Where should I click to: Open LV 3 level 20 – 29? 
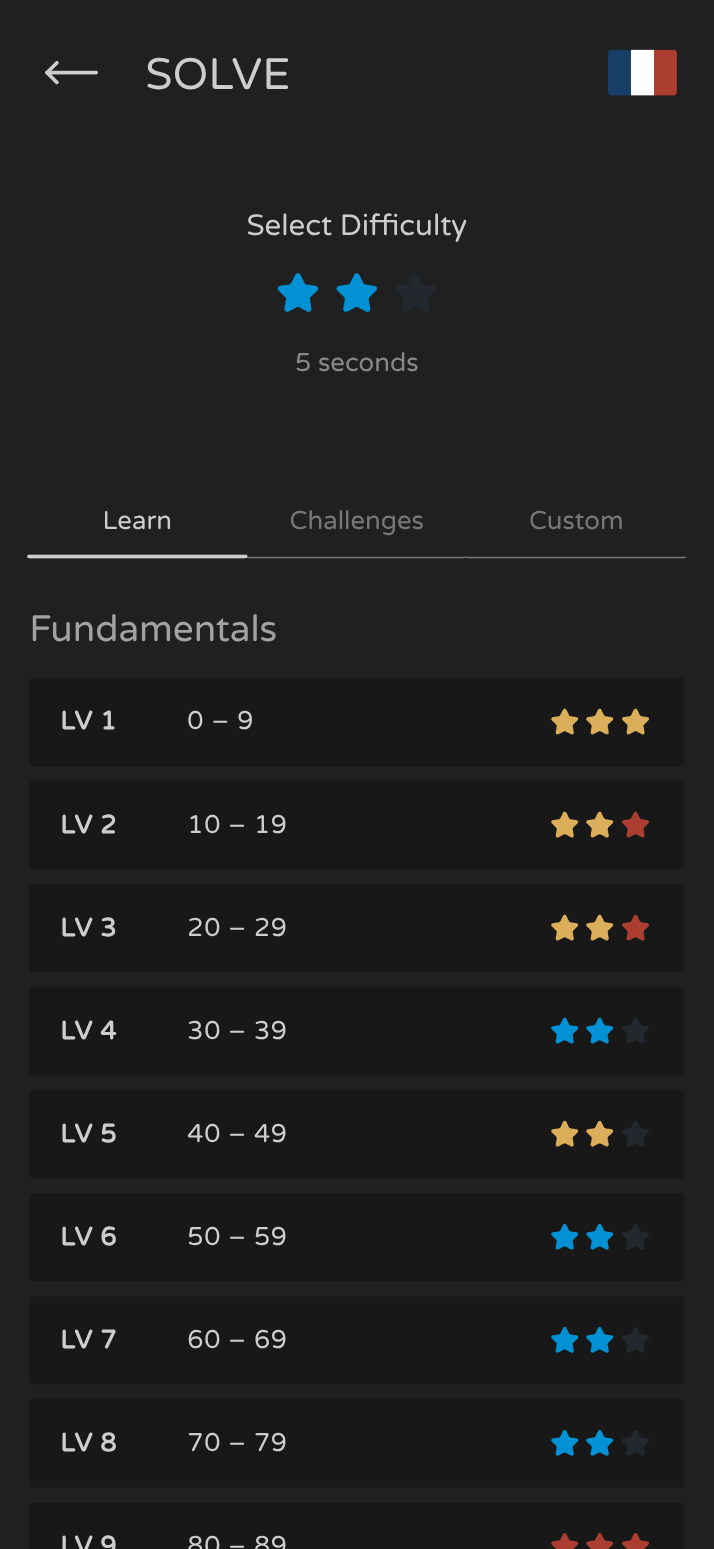tap(357, 928)
